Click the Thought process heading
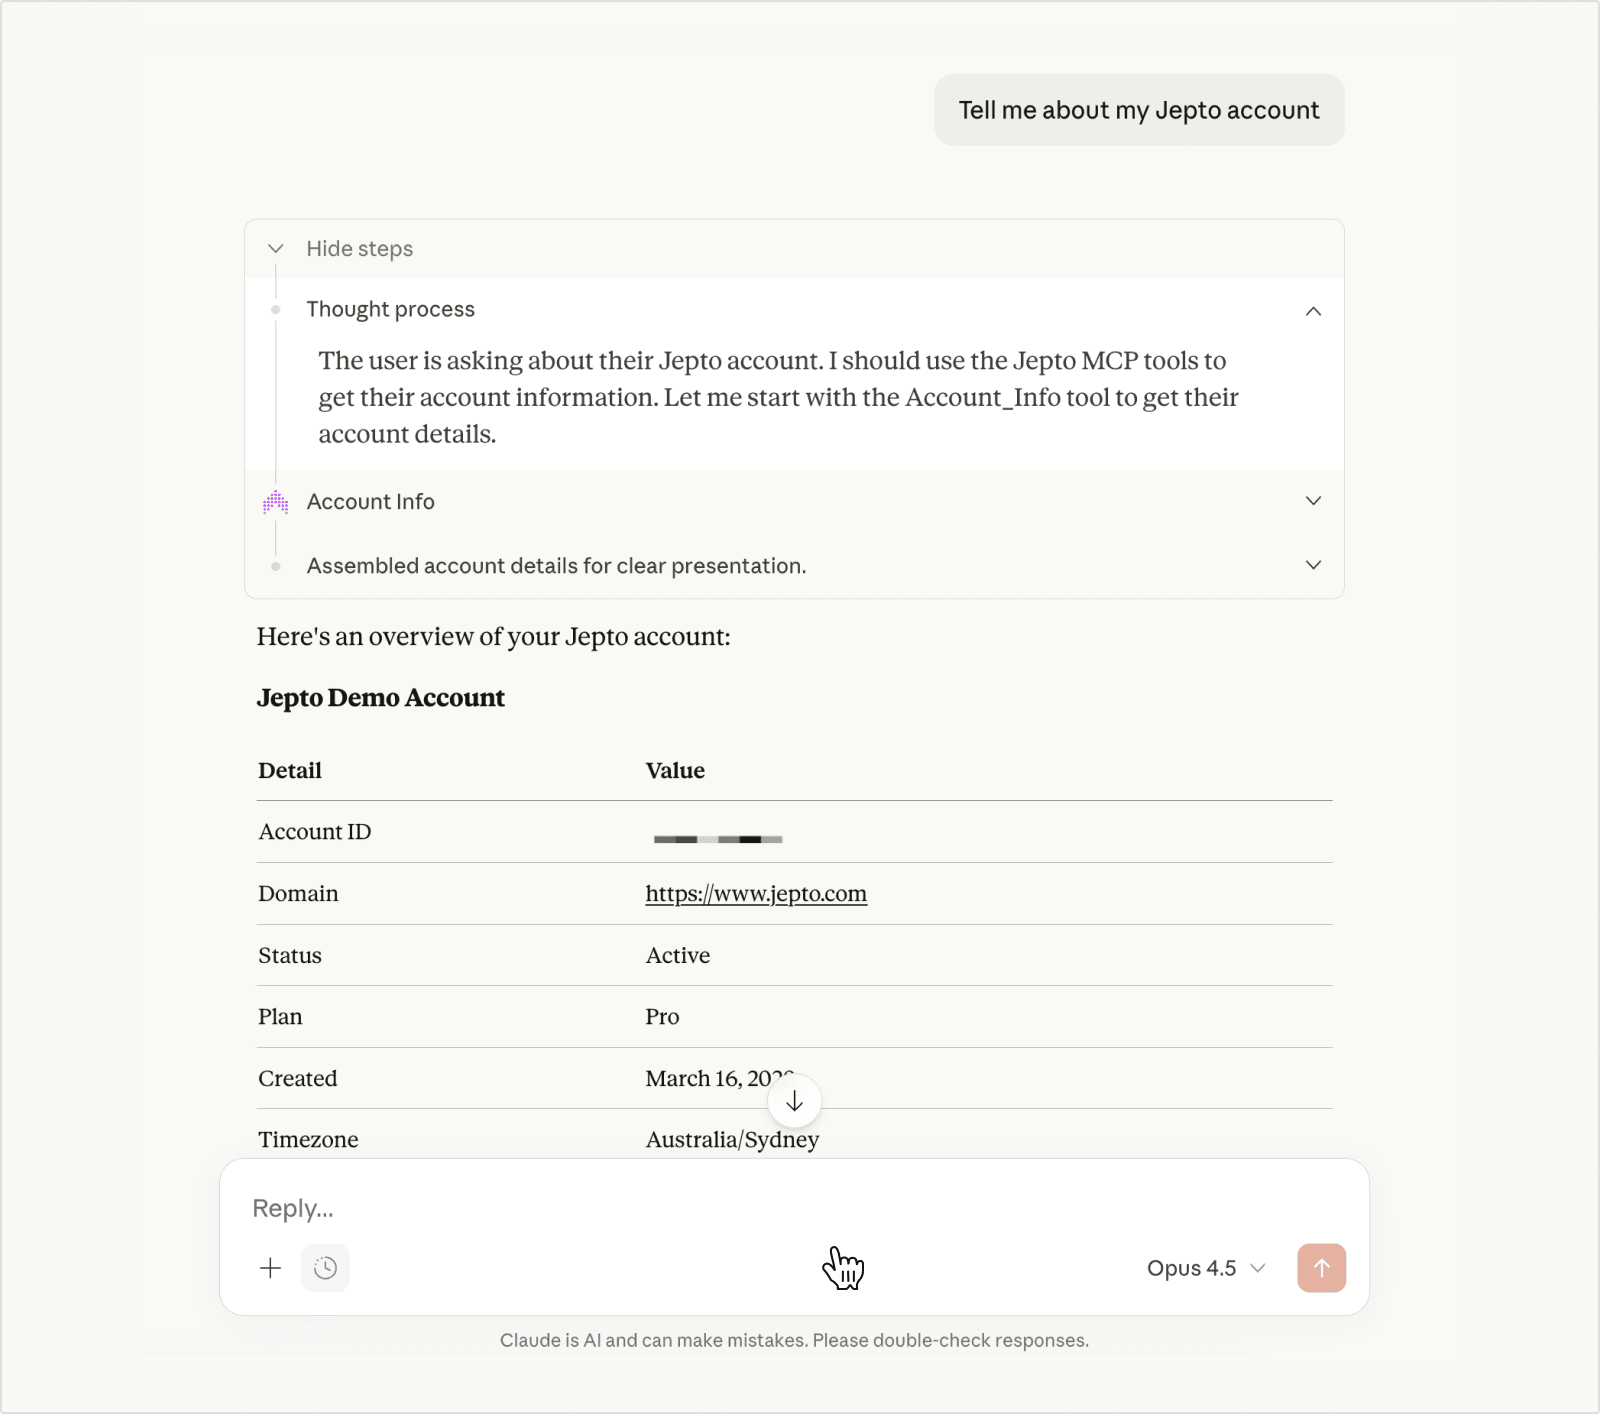 (390, 309)
